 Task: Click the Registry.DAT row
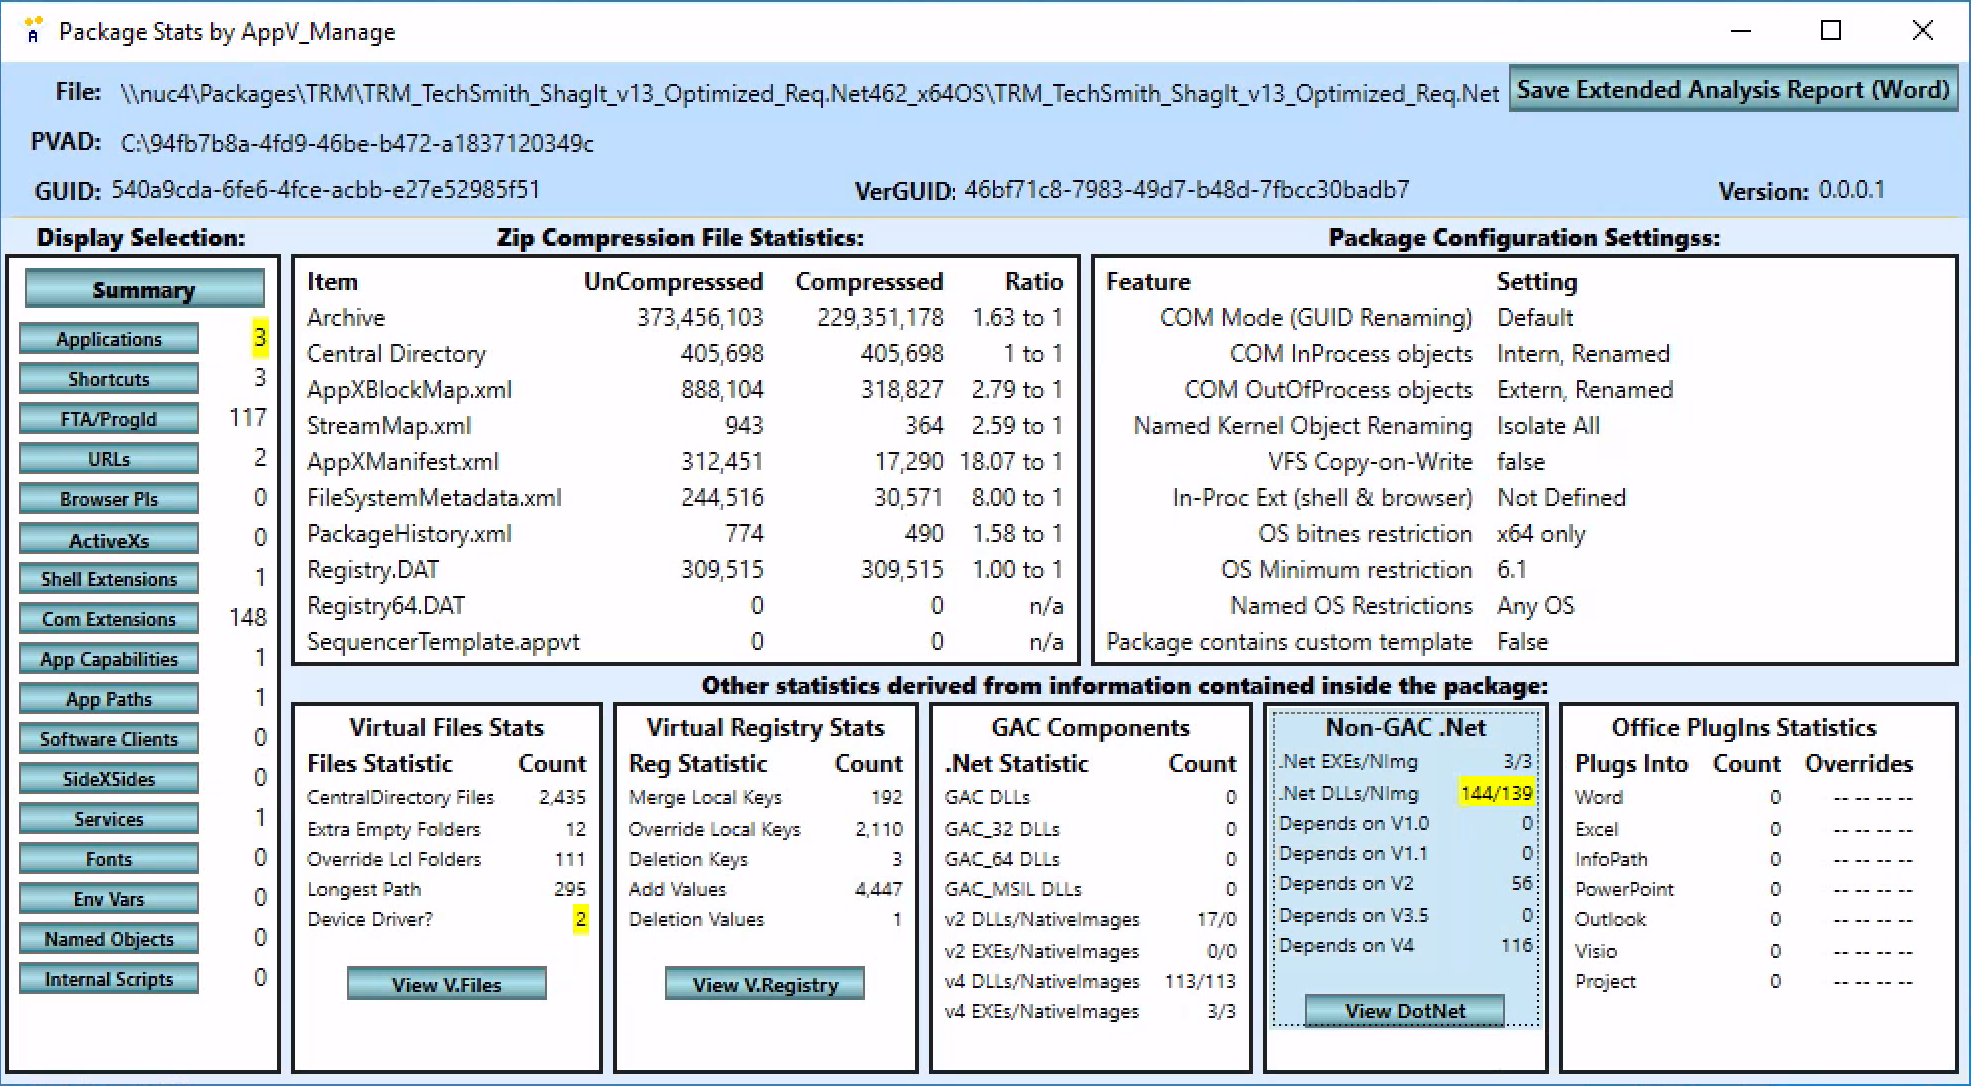(x=685, y=570)
